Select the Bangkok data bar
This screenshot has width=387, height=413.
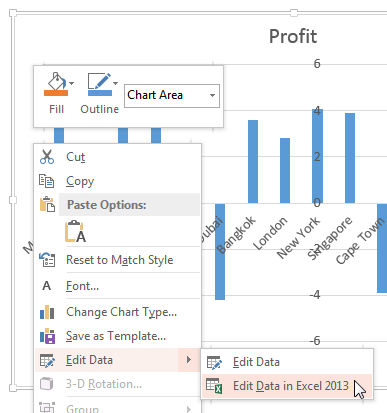[253, 162]
